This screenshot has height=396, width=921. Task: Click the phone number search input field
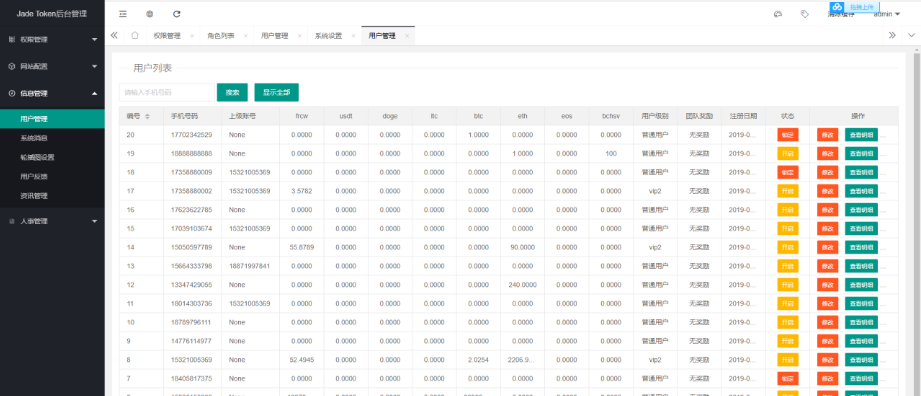pyautogui.click(x=167, y=92)
